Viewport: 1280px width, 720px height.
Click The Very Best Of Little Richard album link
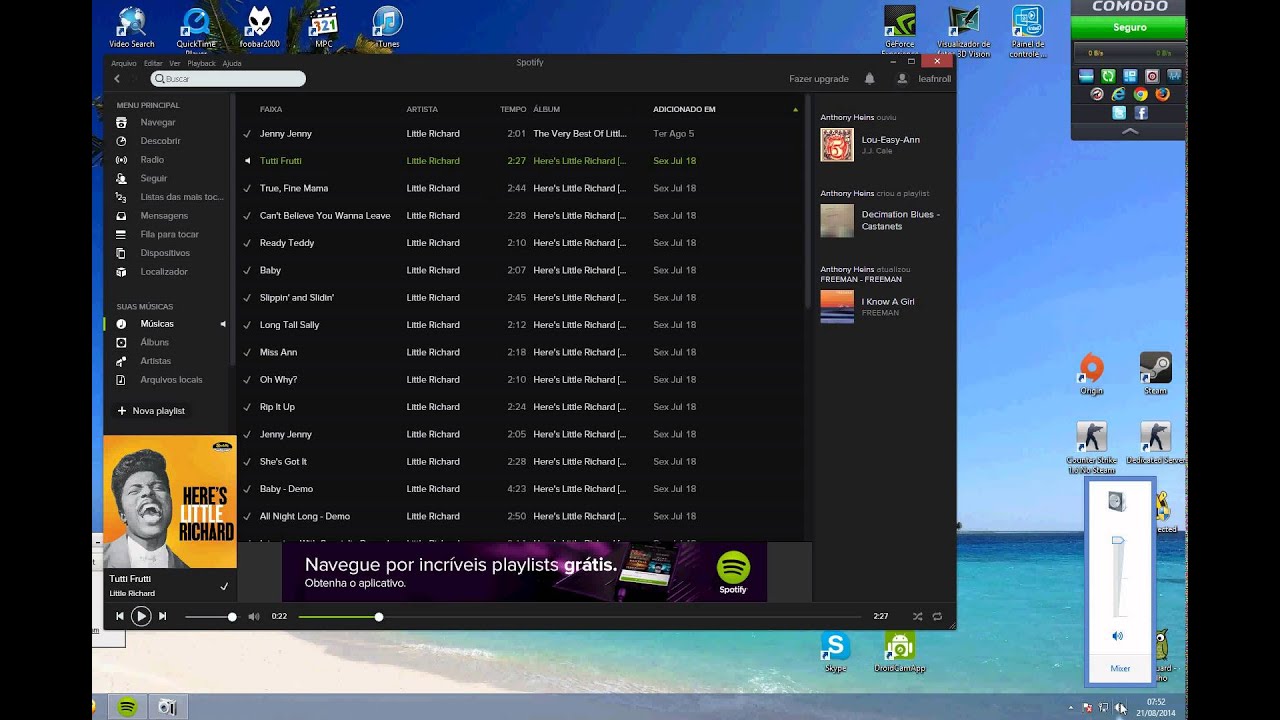click(x=580, y=133)
